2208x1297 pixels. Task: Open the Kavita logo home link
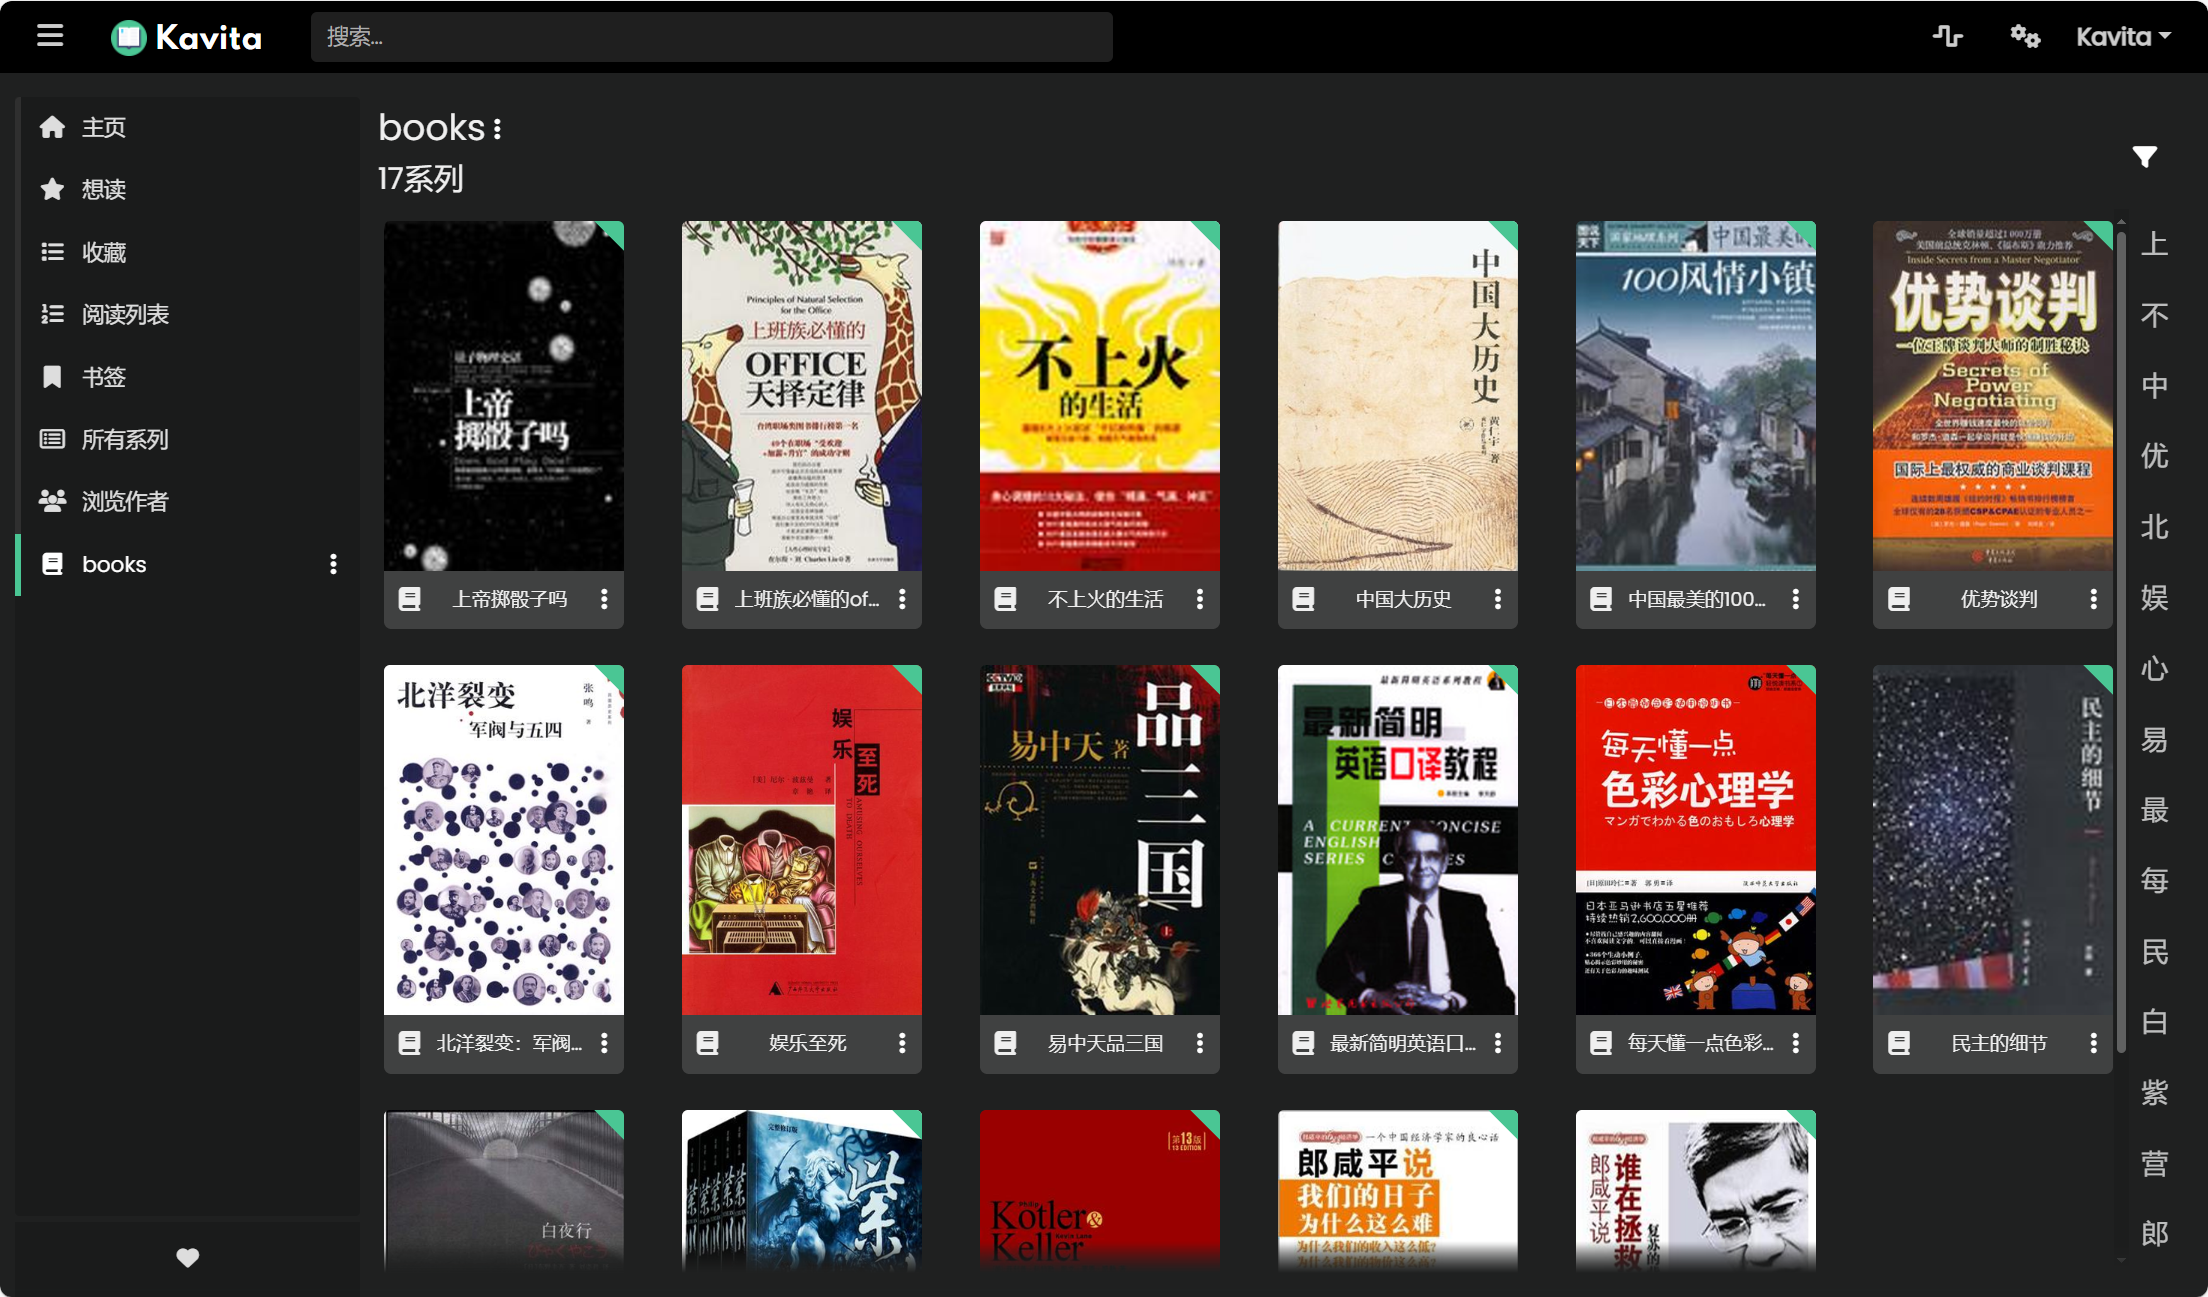point(186,37)
